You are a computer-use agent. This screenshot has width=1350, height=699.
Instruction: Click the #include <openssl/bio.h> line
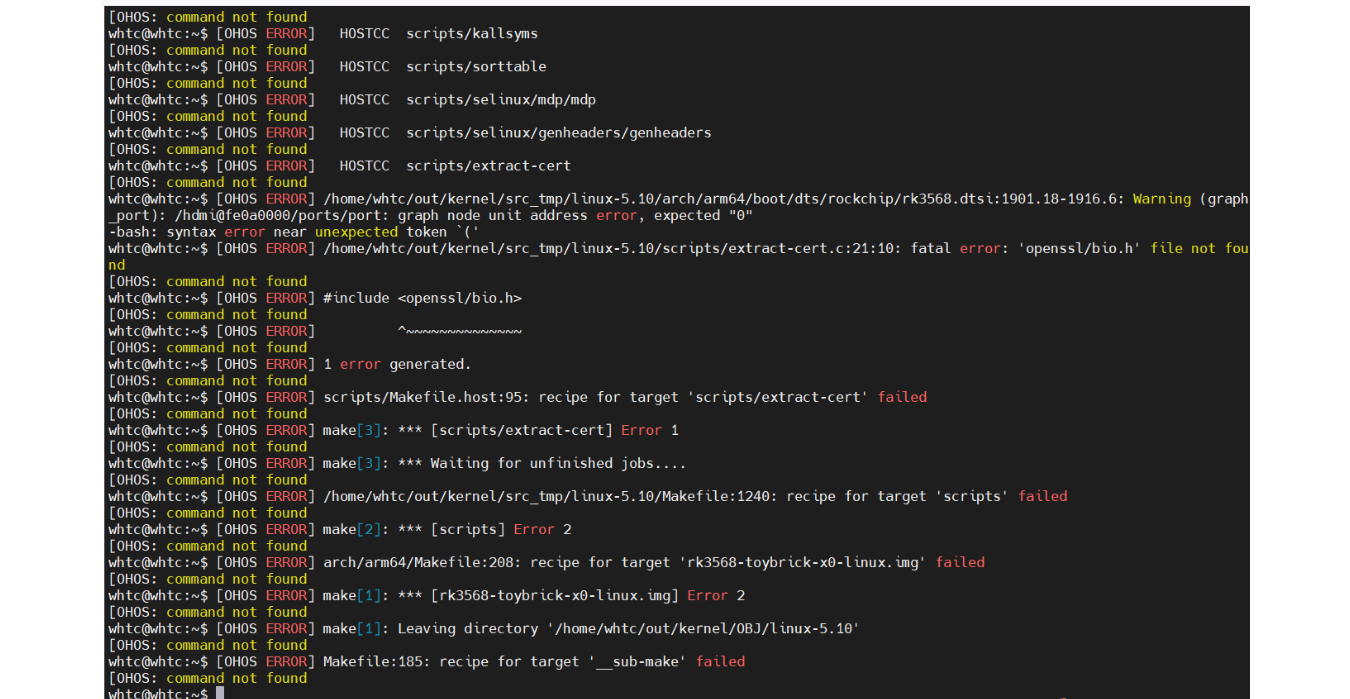(422, 298)
